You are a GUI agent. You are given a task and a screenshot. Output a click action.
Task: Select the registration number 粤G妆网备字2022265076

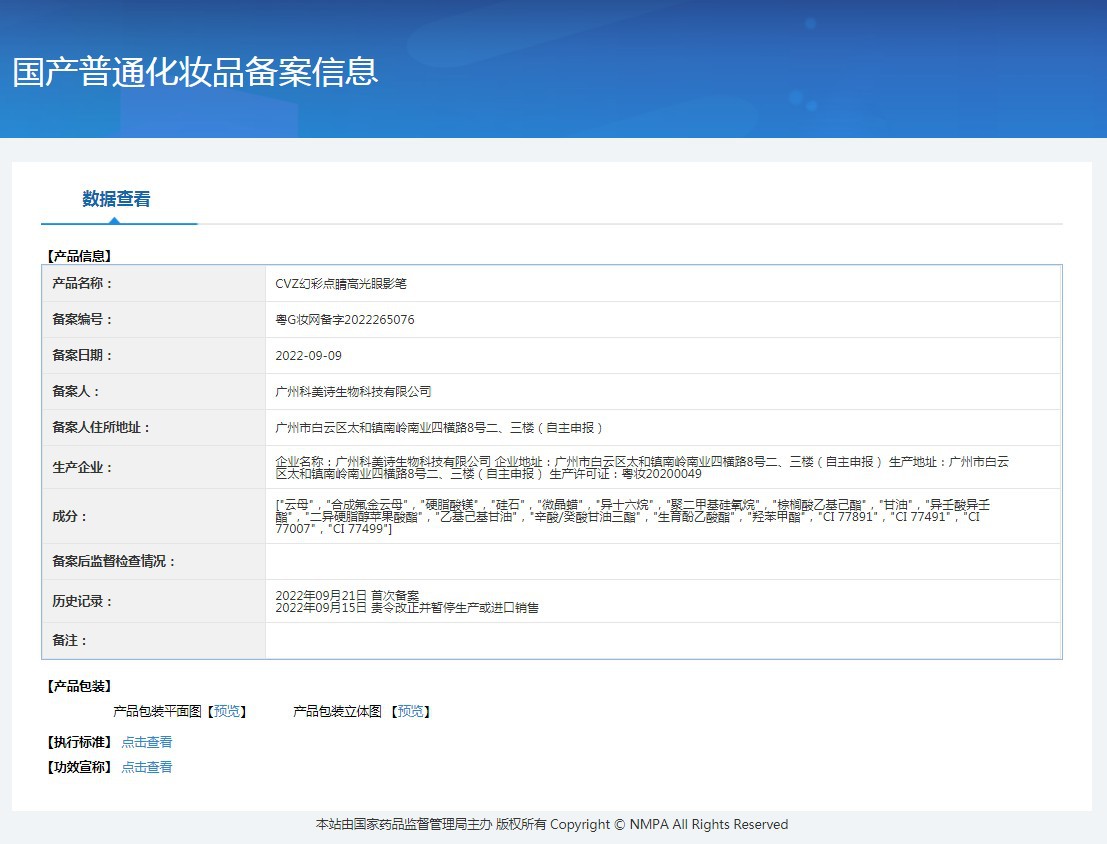[345, 320]
